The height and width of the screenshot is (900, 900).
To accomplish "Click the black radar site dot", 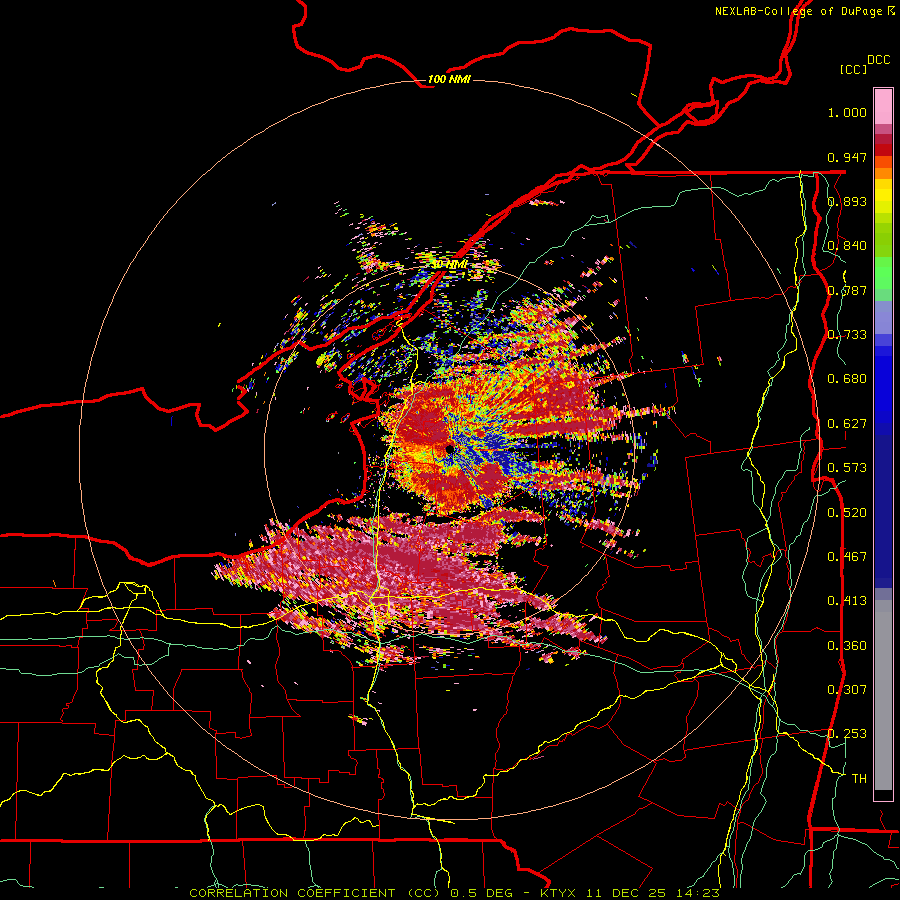I will 449,449.
